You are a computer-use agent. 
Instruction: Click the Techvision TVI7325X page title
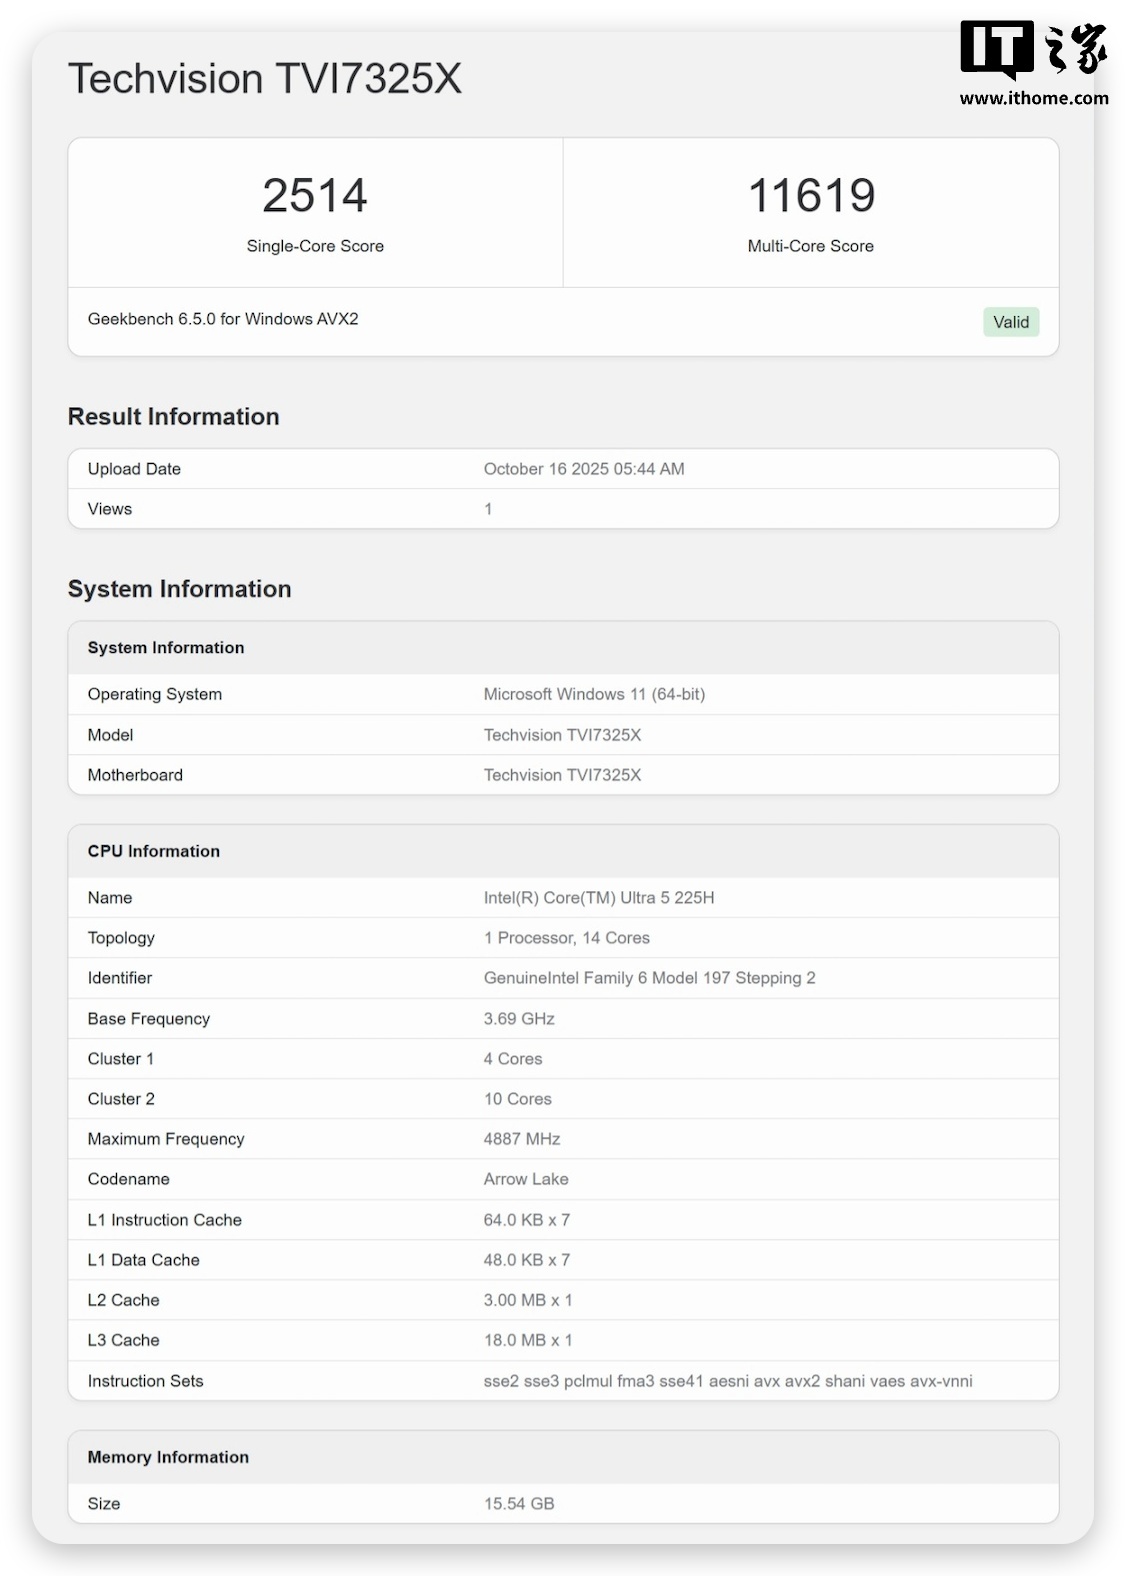click(265, 80)
